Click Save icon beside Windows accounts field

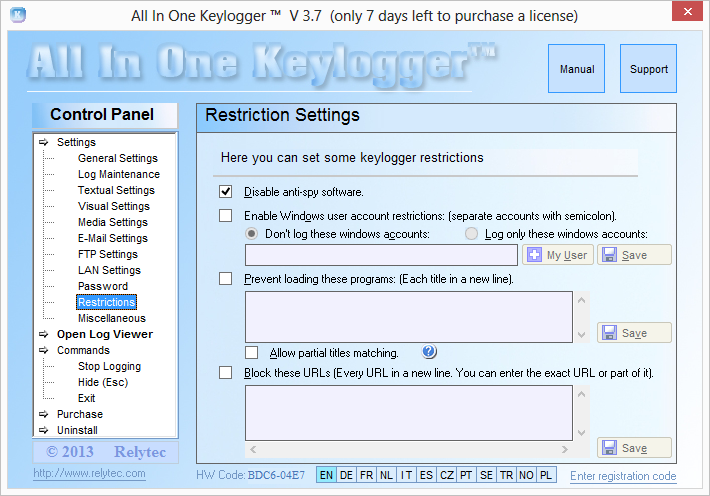pyautogui.click(x=609, y=255)
